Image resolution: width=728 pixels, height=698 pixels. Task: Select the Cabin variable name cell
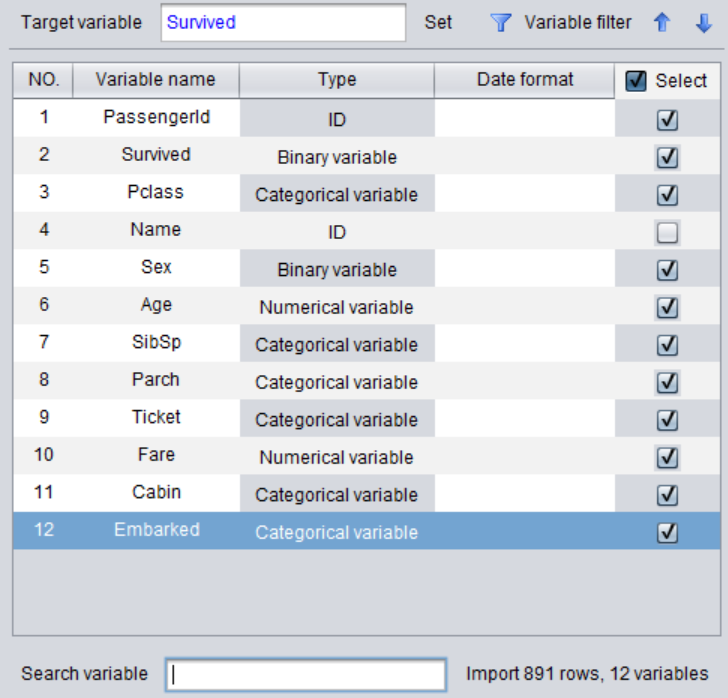coord(156,492)
